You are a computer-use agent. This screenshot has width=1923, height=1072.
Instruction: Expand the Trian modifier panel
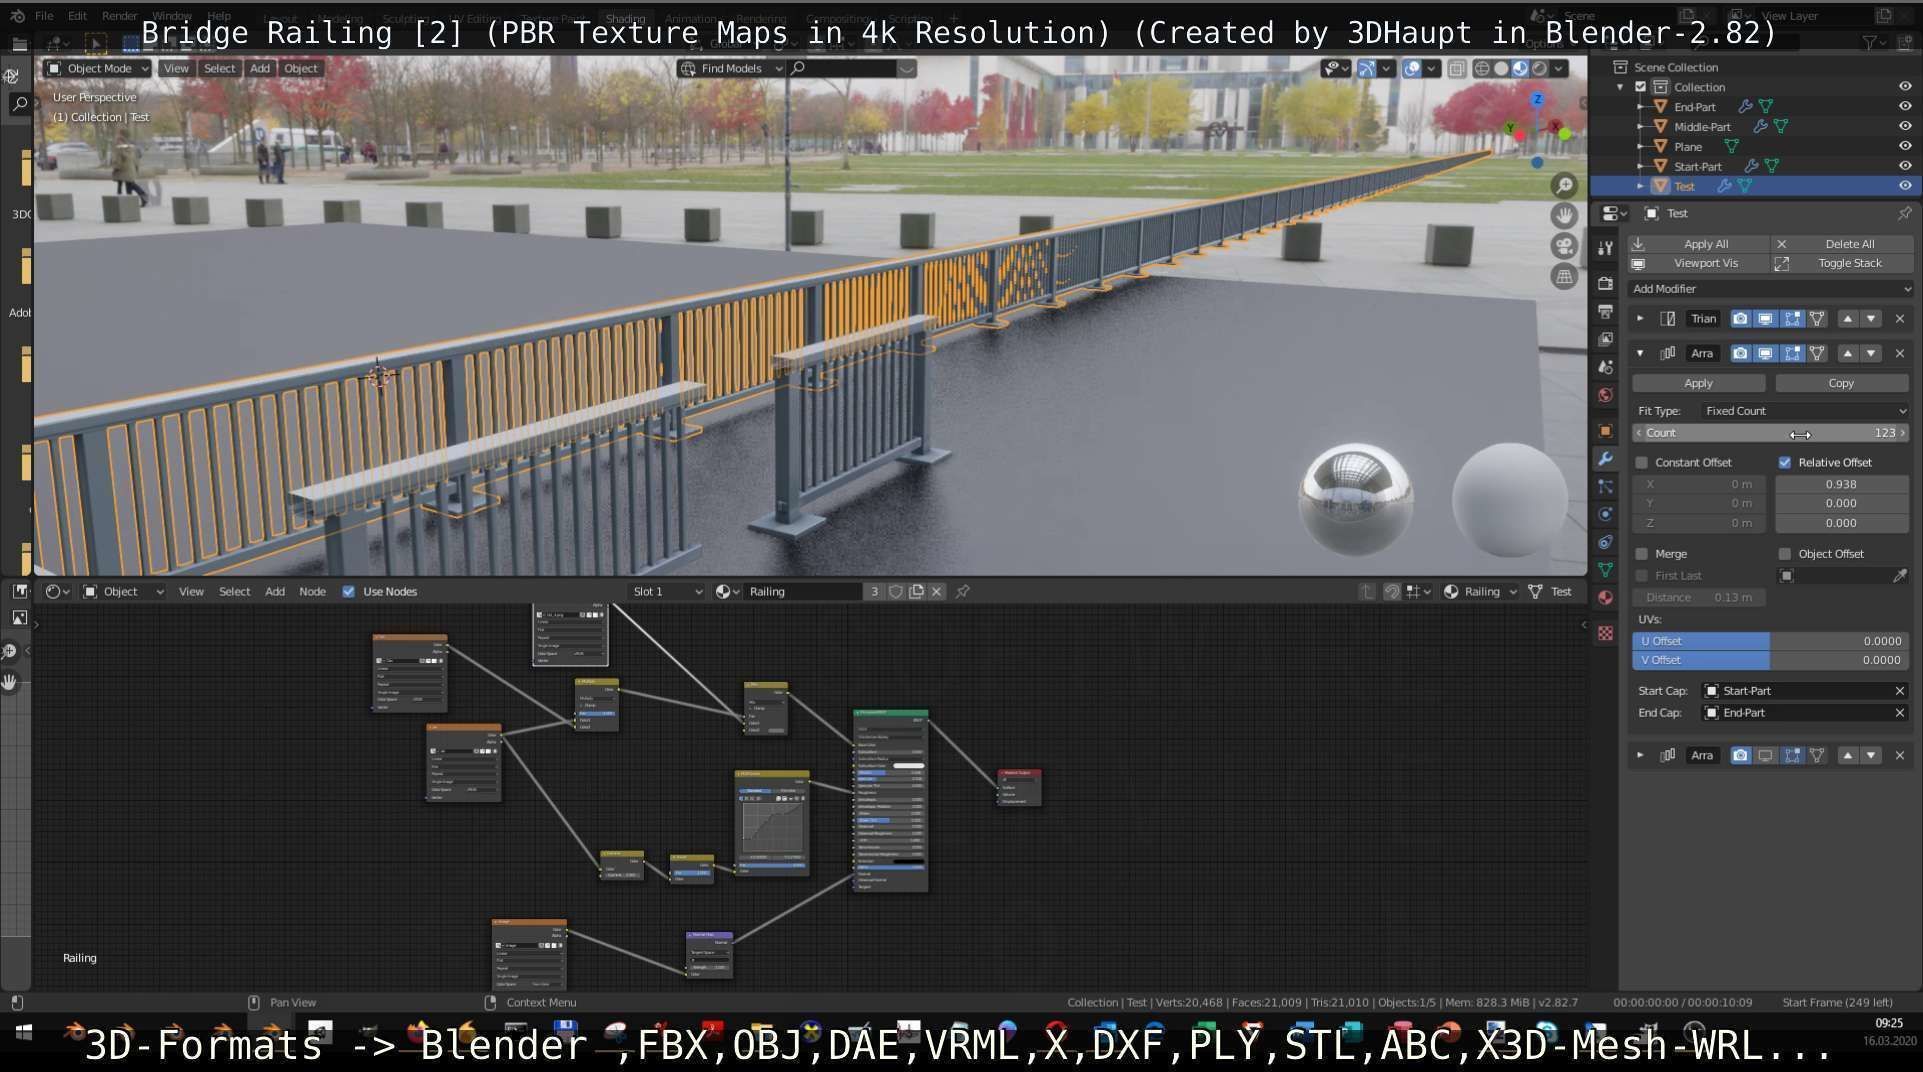coord(1640,319)
